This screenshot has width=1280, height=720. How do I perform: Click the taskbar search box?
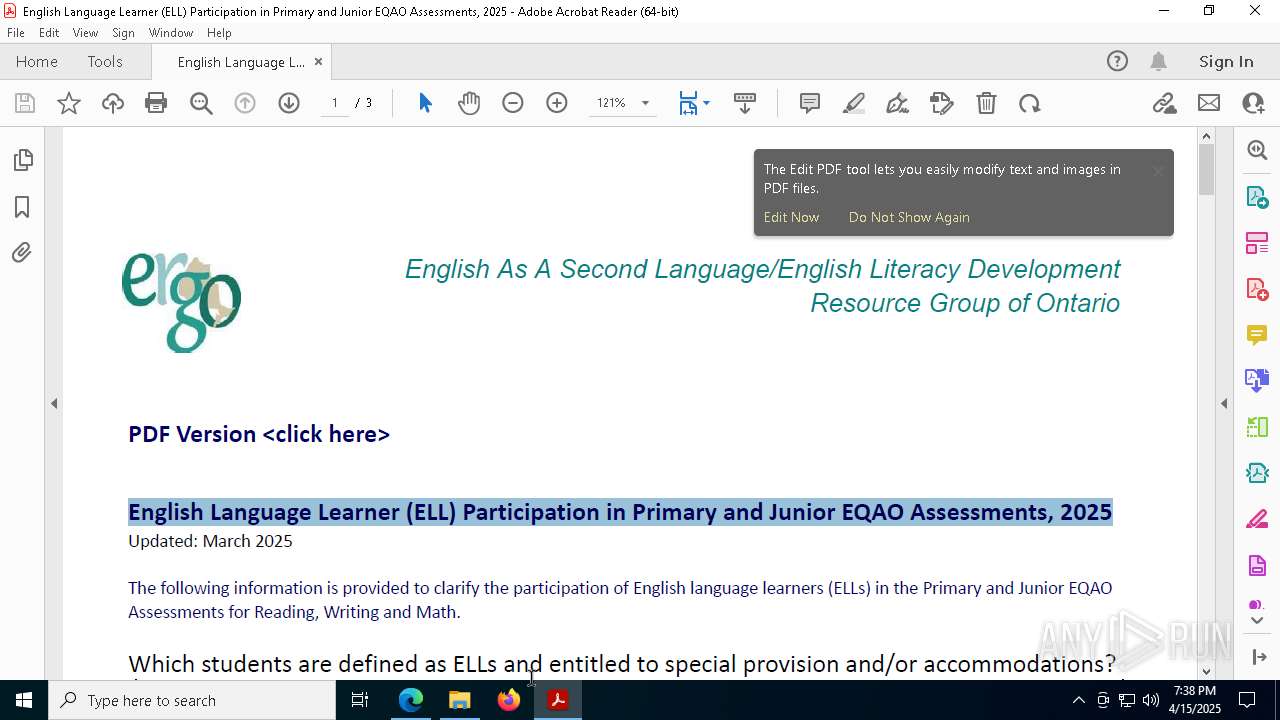[x=192, y=700]
